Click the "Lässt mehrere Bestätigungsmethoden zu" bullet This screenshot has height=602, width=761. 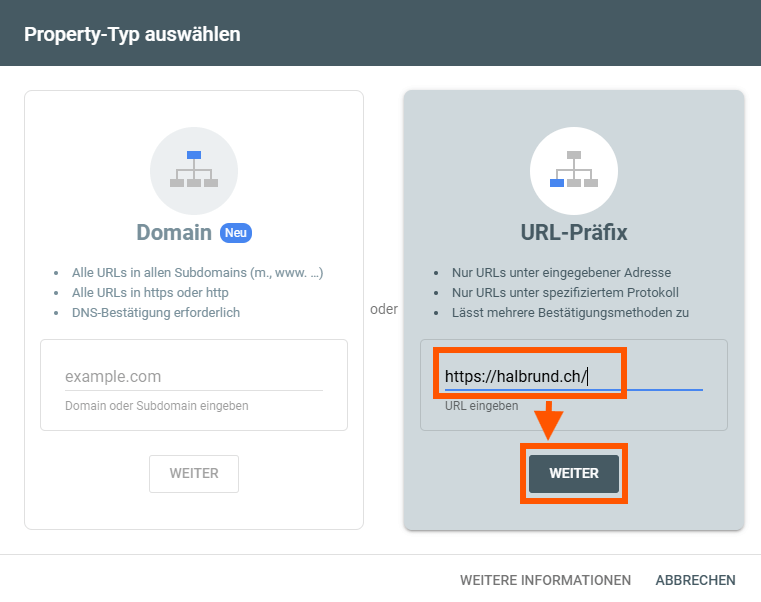[570, 312]
